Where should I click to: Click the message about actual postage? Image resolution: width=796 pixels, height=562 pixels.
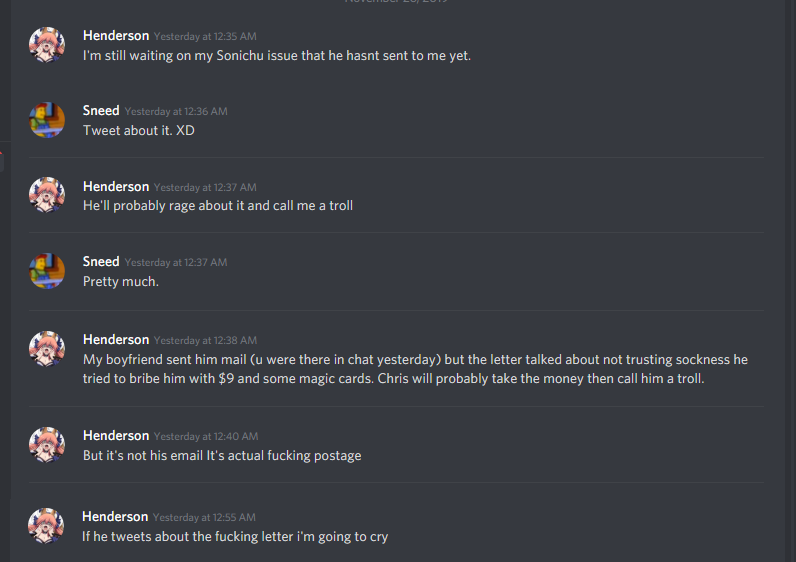[222, 456]
